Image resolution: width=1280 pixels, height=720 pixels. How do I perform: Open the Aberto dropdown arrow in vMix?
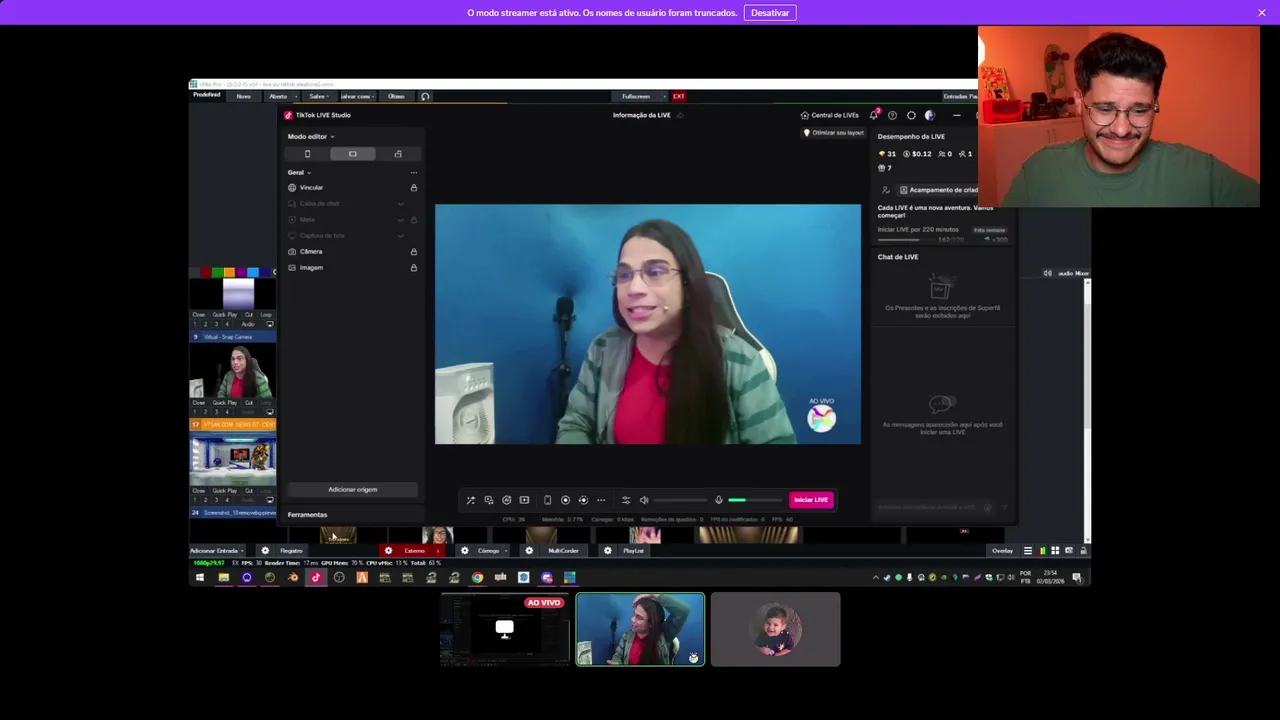(x=296, y=97)
